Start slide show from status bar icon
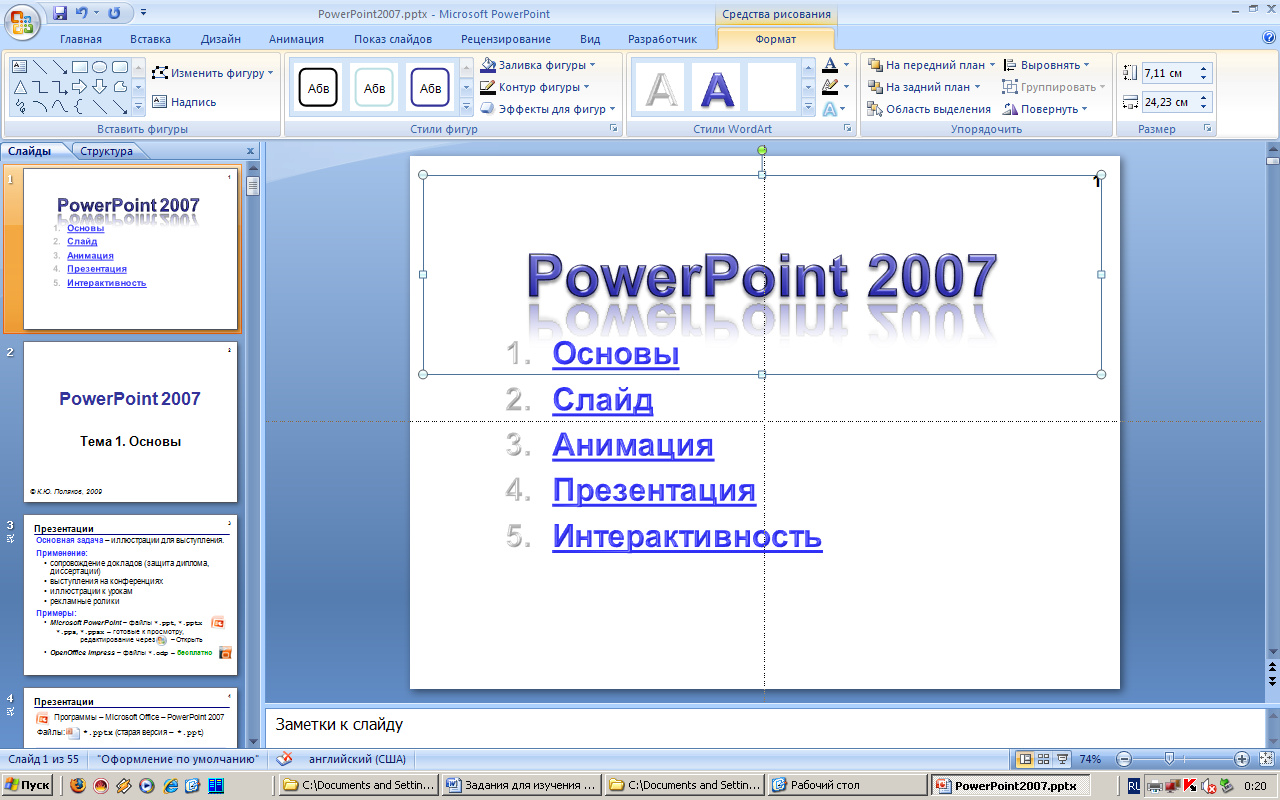1280x800 pixels. pyautogui.click(x=1062, y=759)
